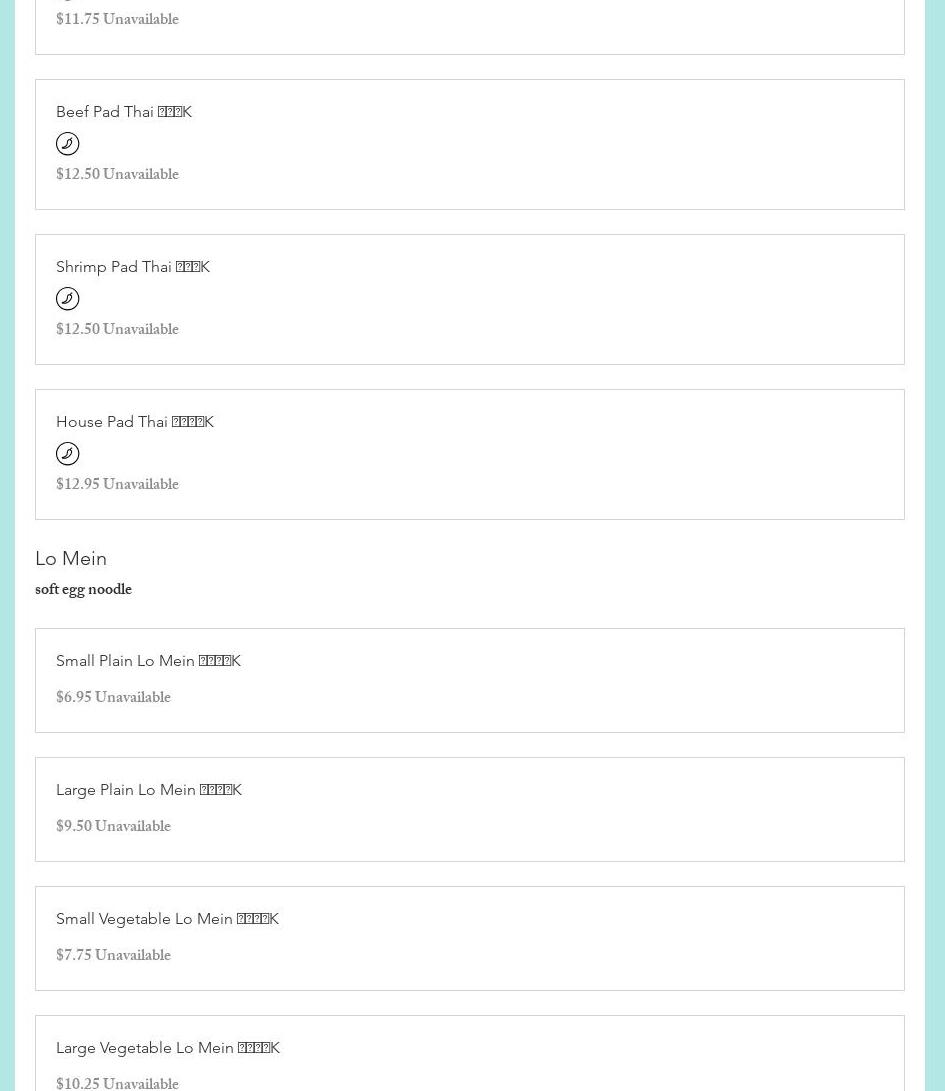Select Small Vegetable Lo Mein item

(470, 939)
